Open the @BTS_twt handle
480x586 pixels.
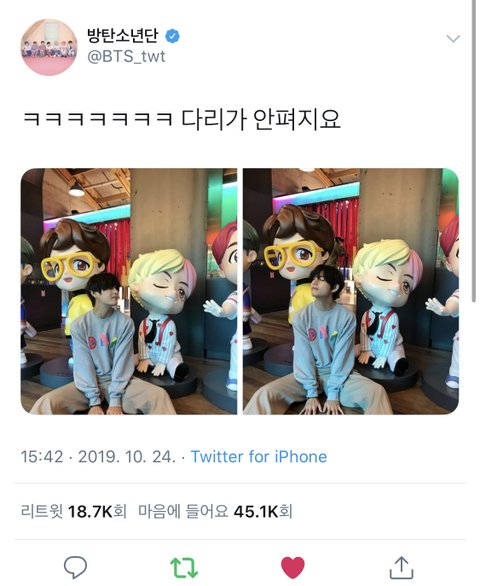click(126, 56)
